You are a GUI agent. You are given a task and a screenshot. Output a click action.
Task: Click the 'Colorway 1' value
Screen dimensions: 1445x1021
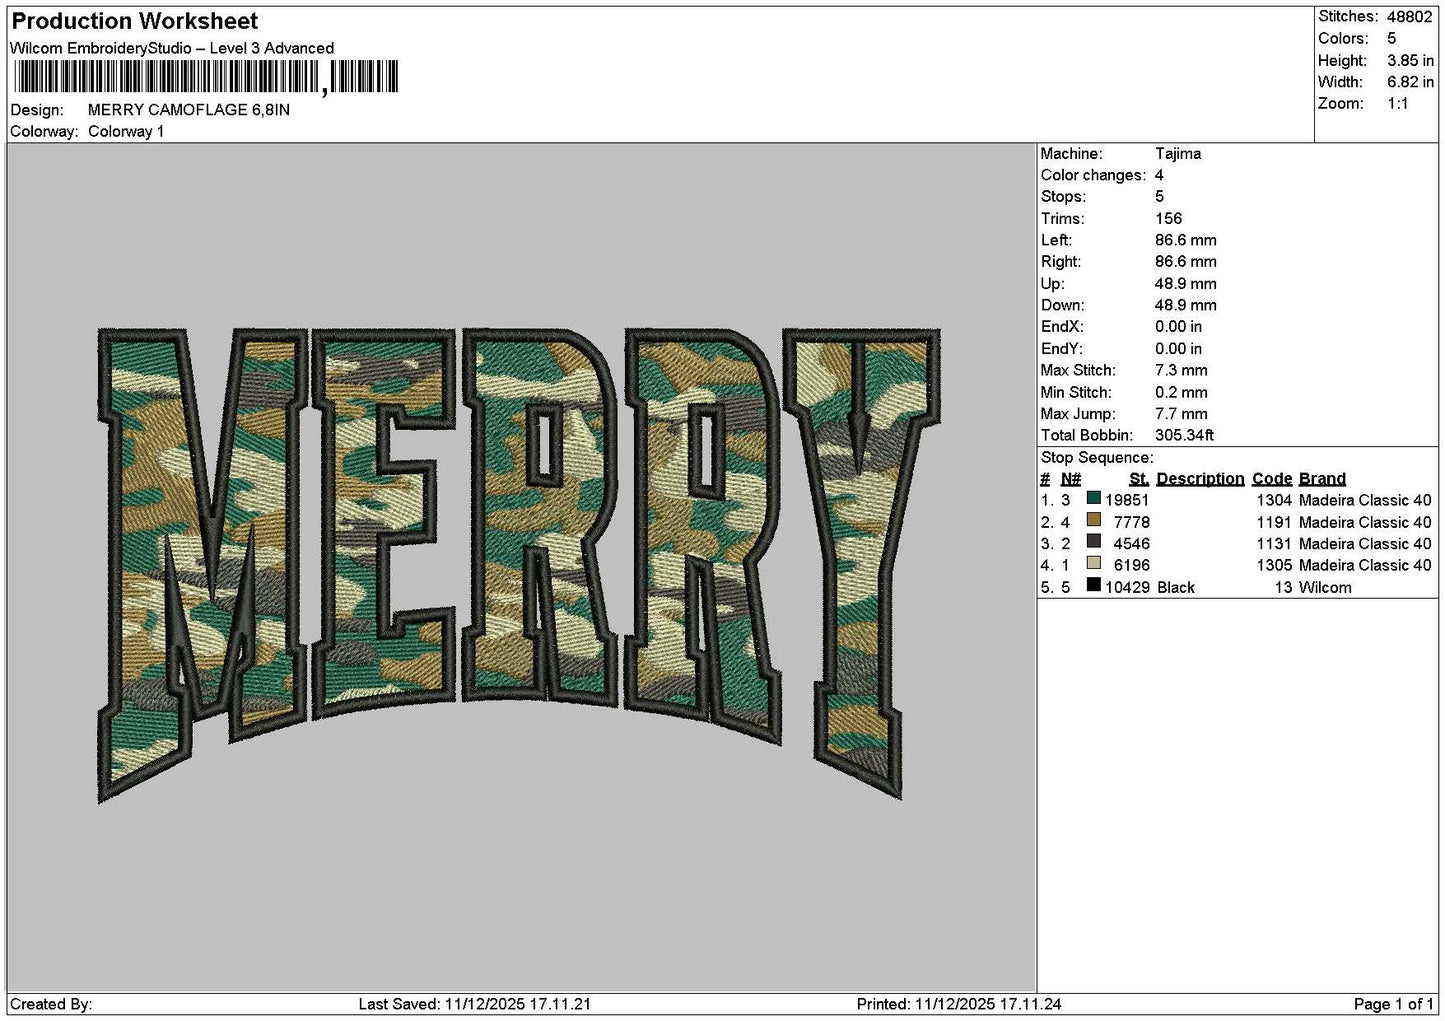click(x=126, y=132)
